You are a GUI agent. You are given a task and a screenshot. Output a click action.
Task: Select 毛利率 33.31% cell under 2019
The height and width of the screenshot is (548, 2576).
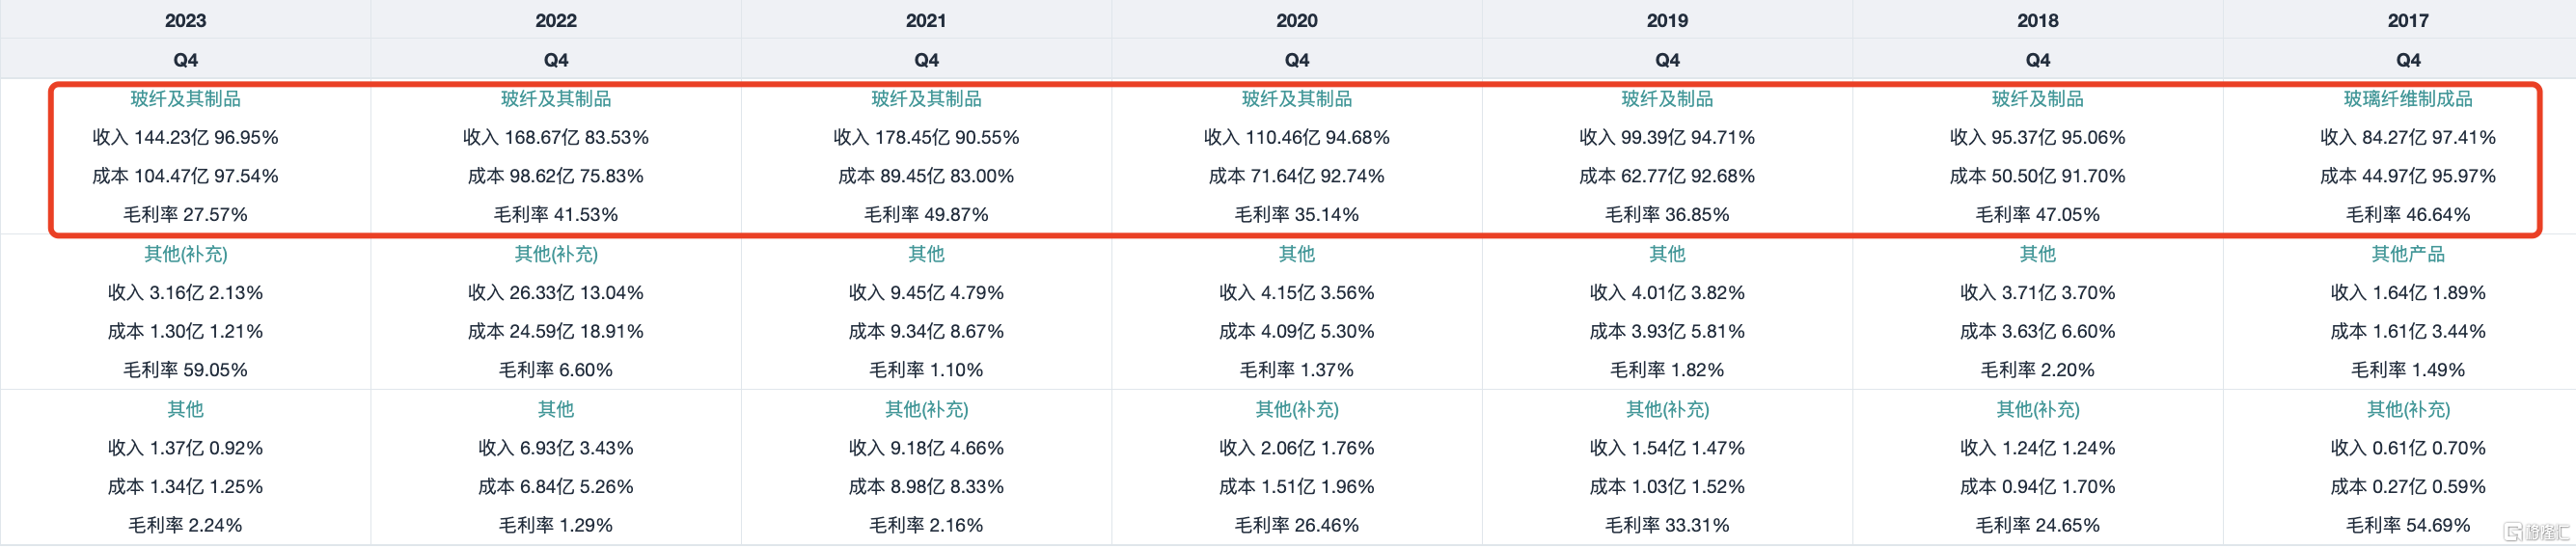1667,525
